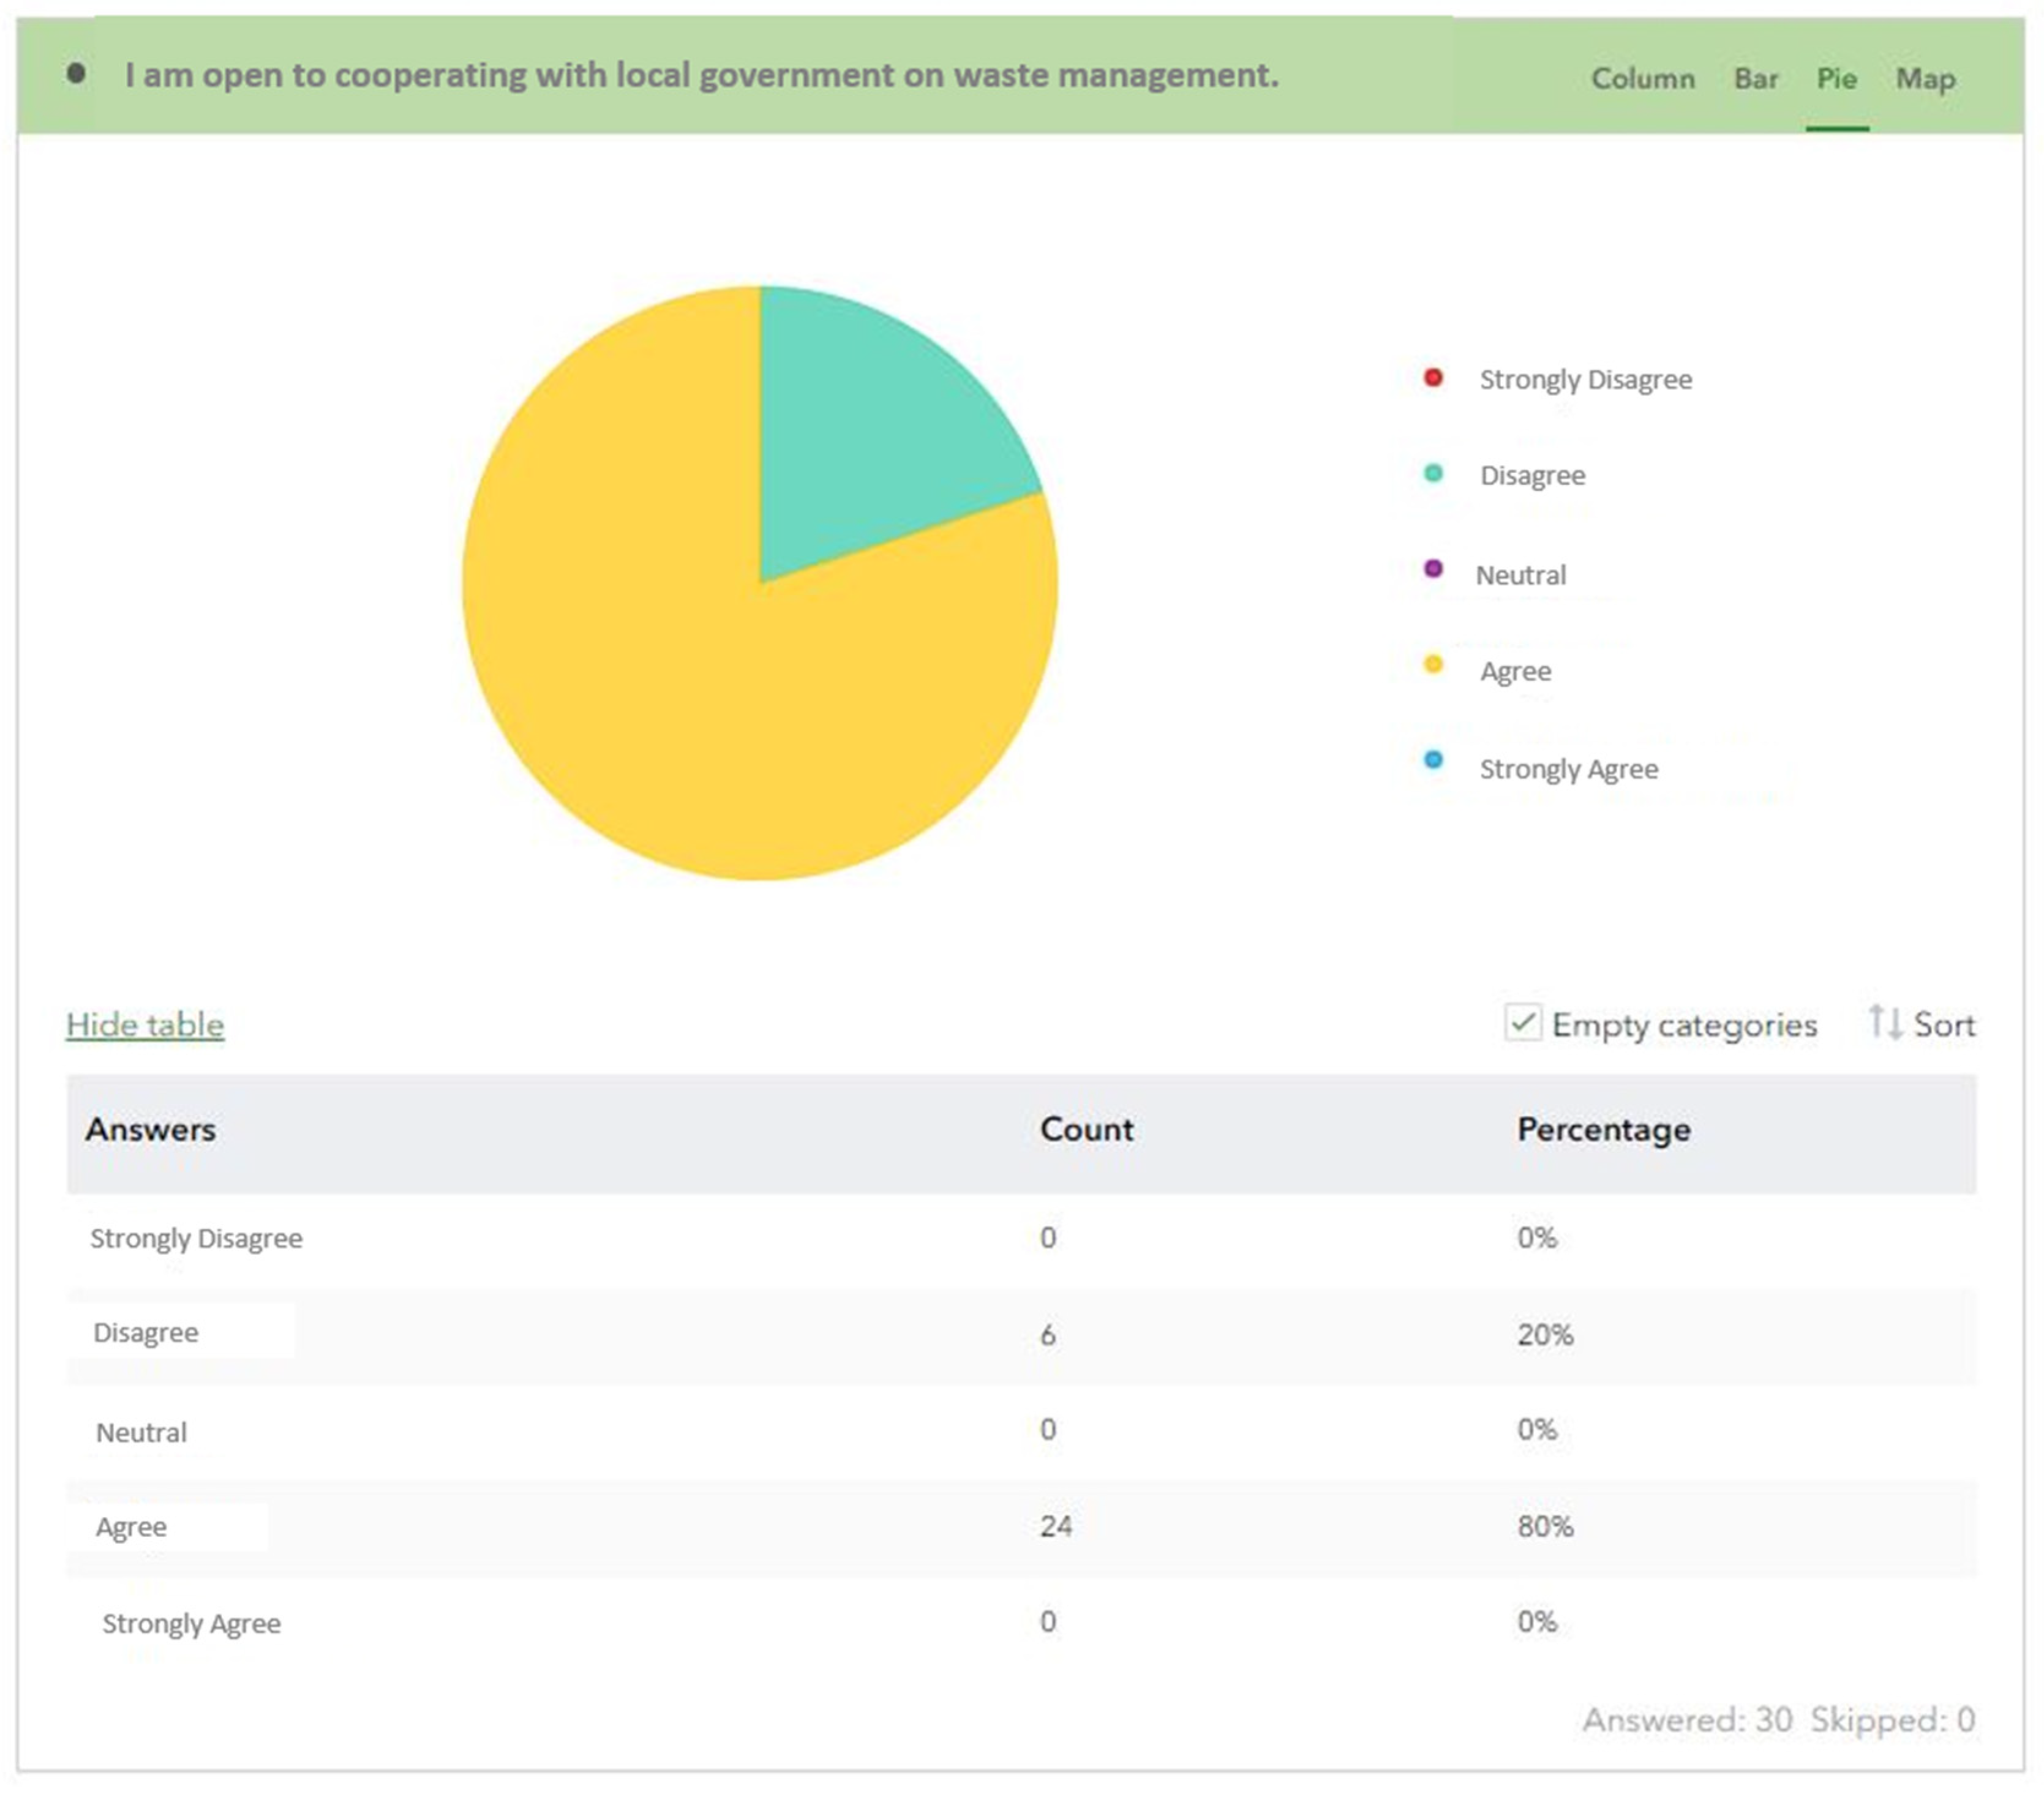The height and width of the screenshot is (1794, 2044).
Task: Switch to the Column chart tab
Action: pos(1642,78)
